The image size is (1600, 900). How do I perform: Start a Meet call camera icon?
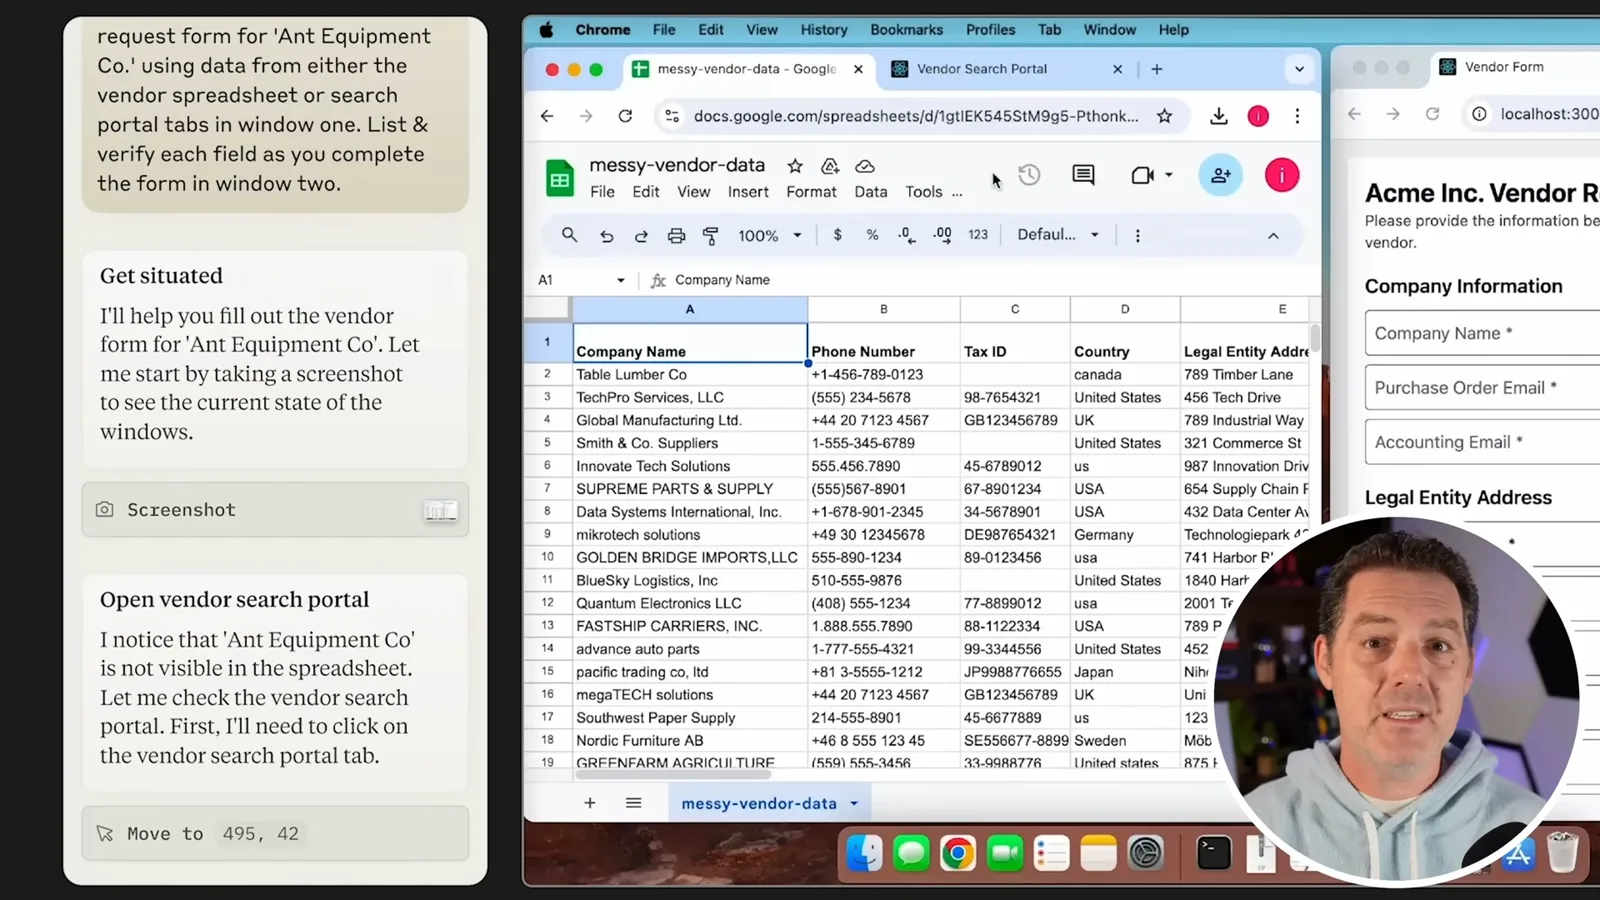[1142, 176]
